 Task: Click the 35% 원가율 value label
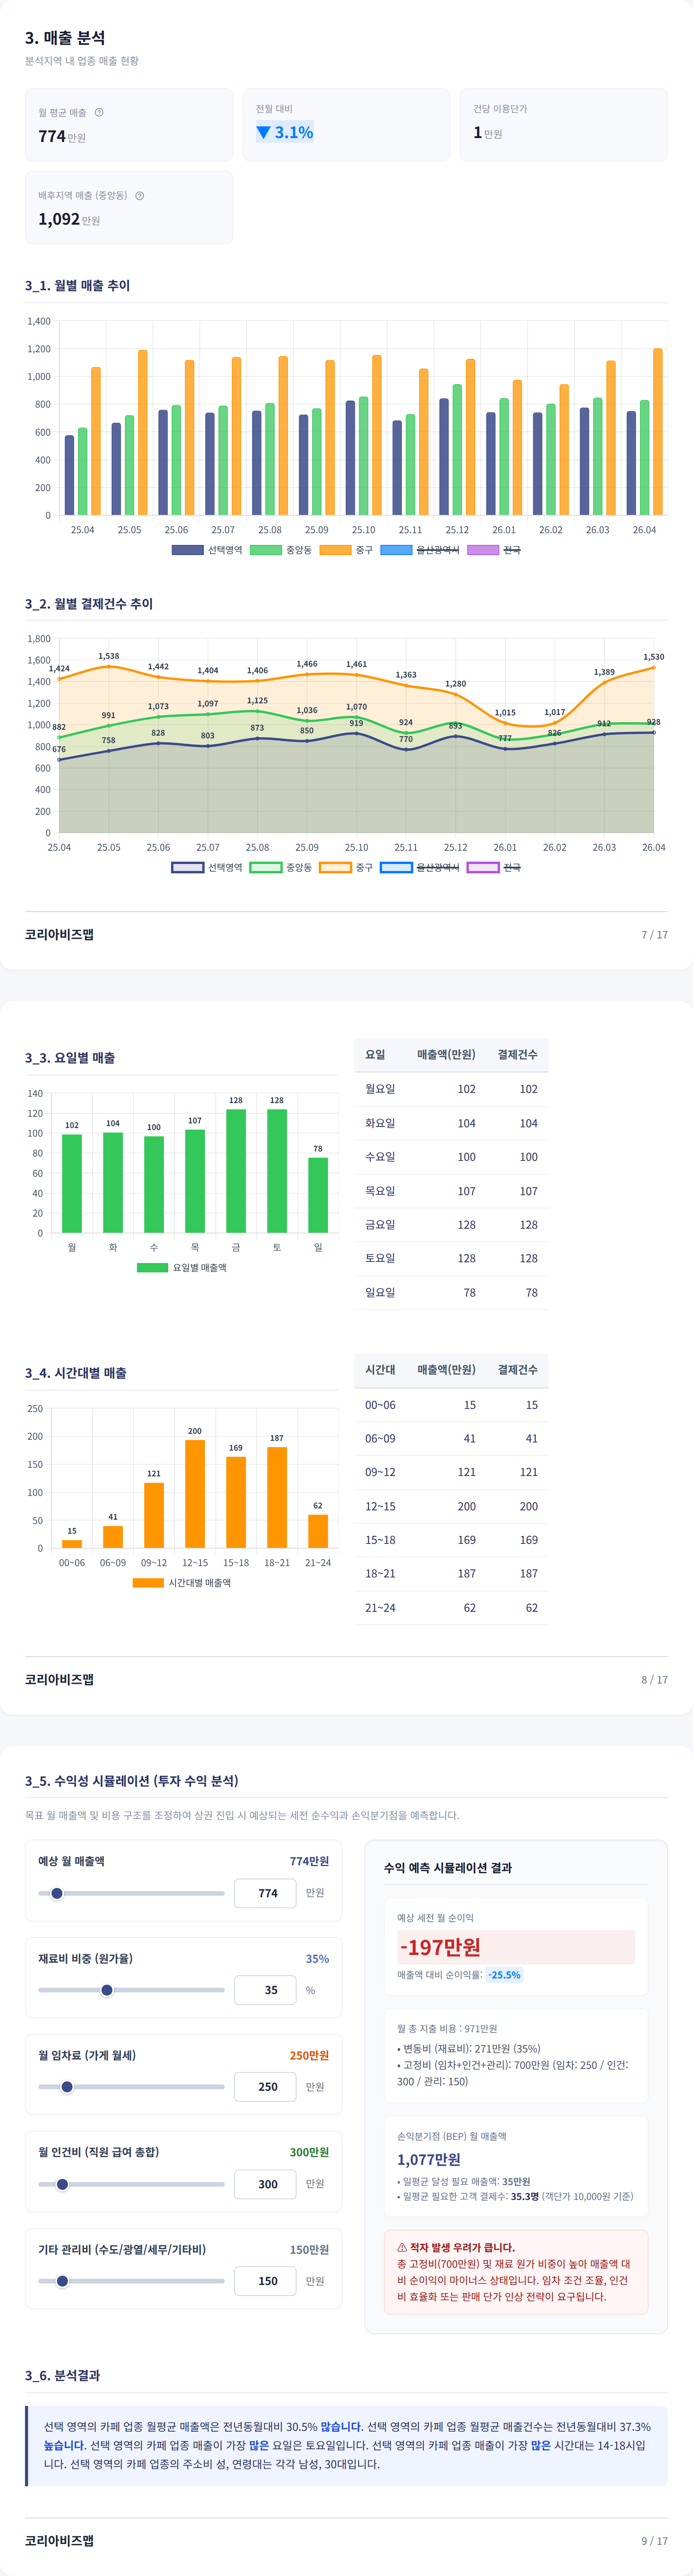point(317,1958)
